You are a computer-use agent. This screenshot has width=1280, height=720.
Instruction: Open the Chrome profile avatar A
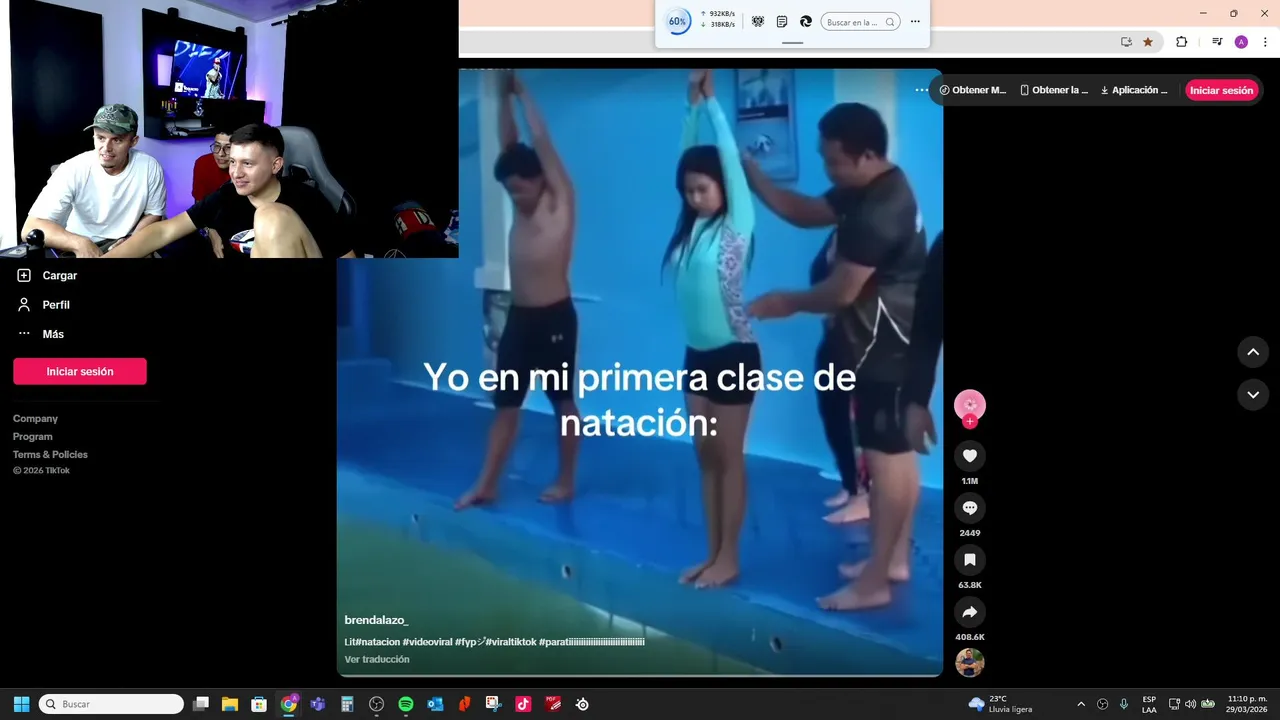pyautogui.click(x=1241, y=42)
